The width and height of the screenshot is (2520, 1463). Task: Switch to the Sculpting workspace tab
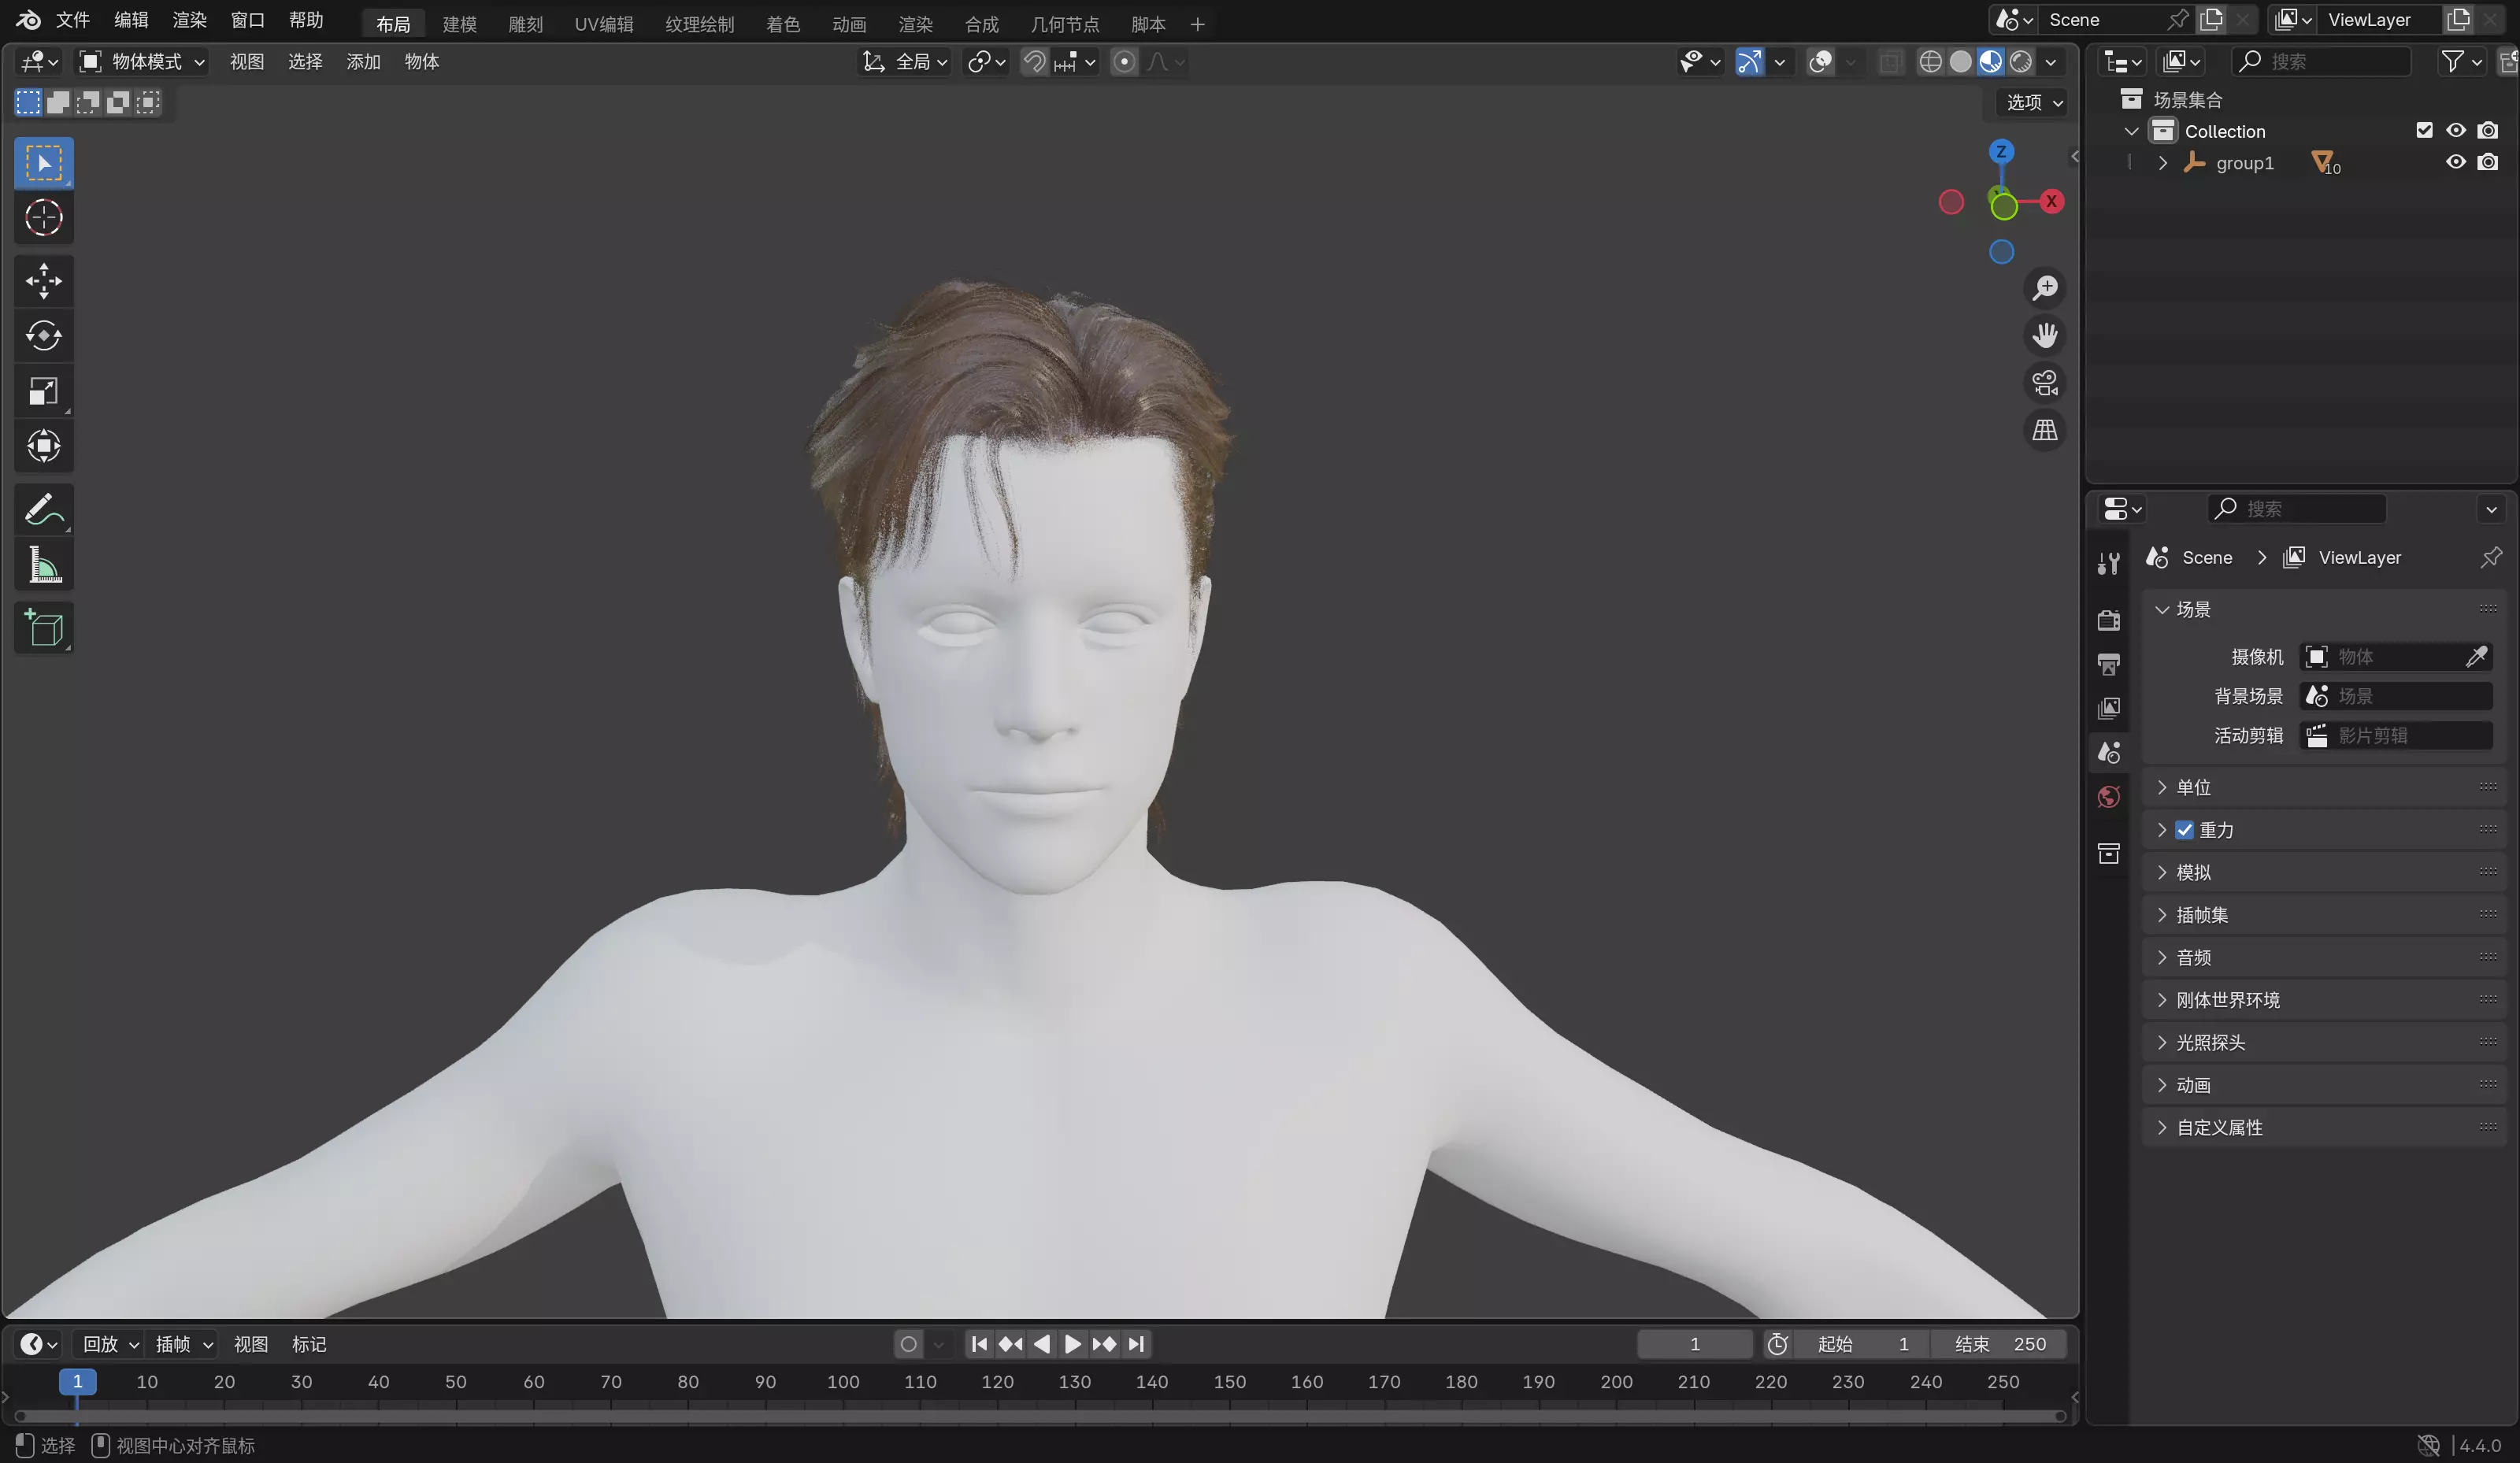(525, 24)
